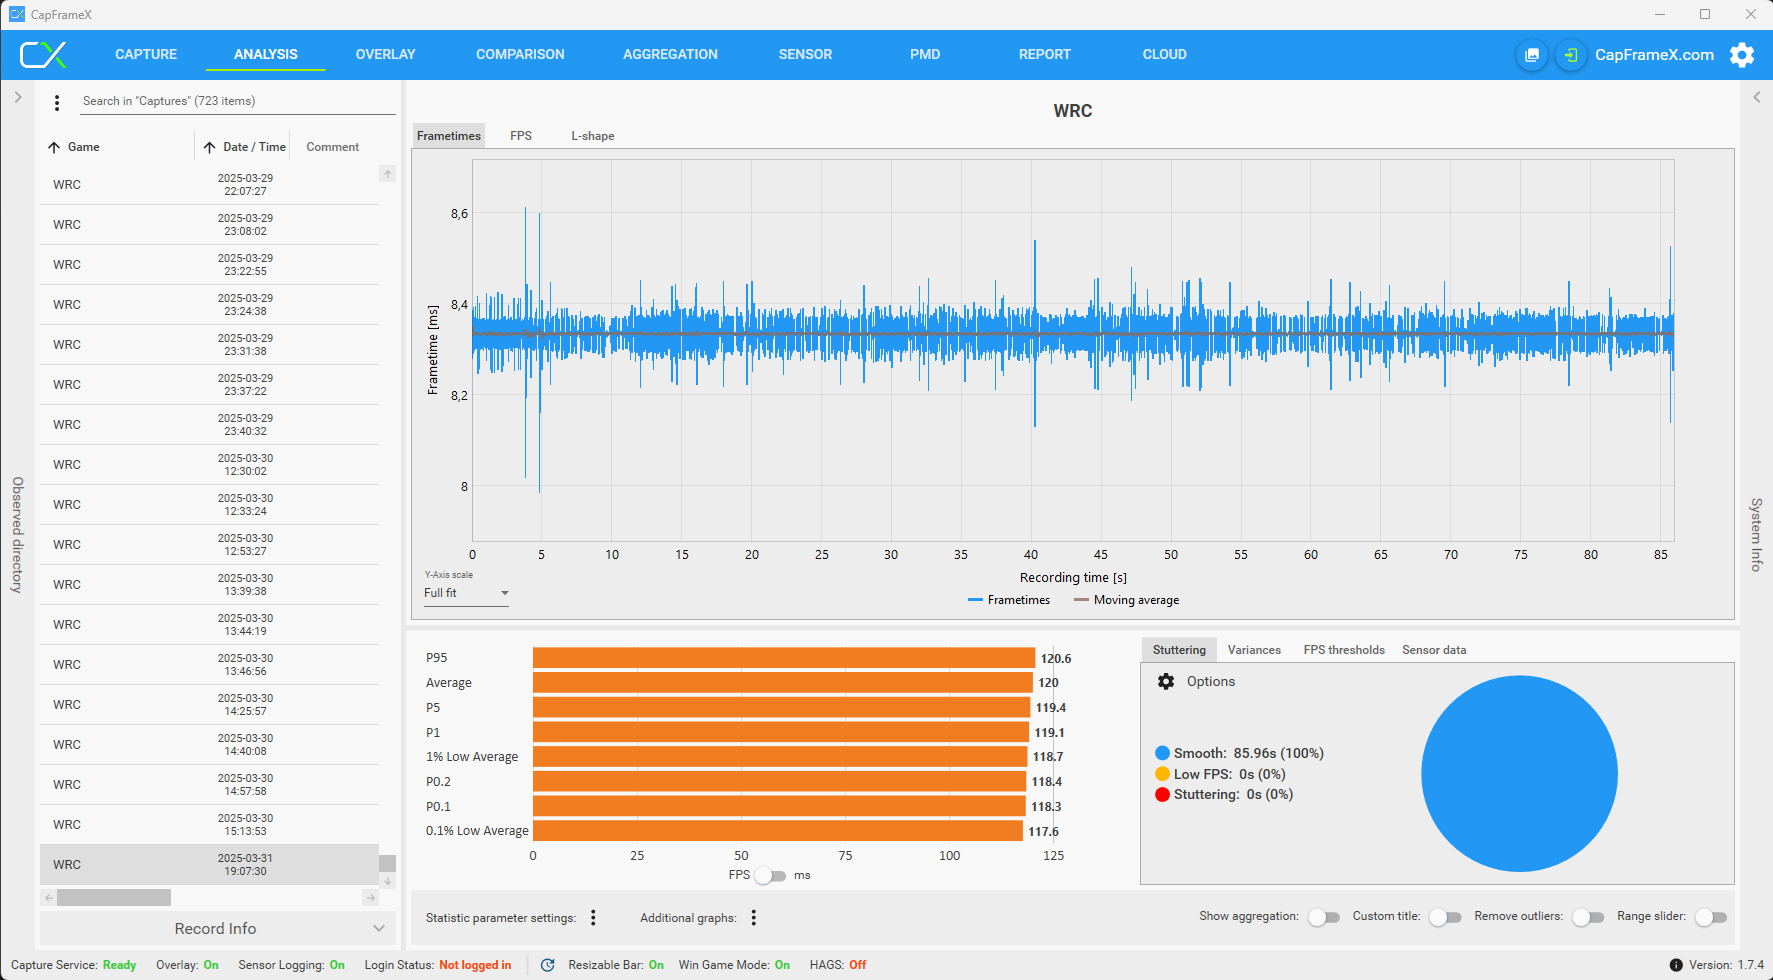Open the settings gear in header
Image resolution: width=1773 pixels, height=980 pixels.
point(1742,55)
